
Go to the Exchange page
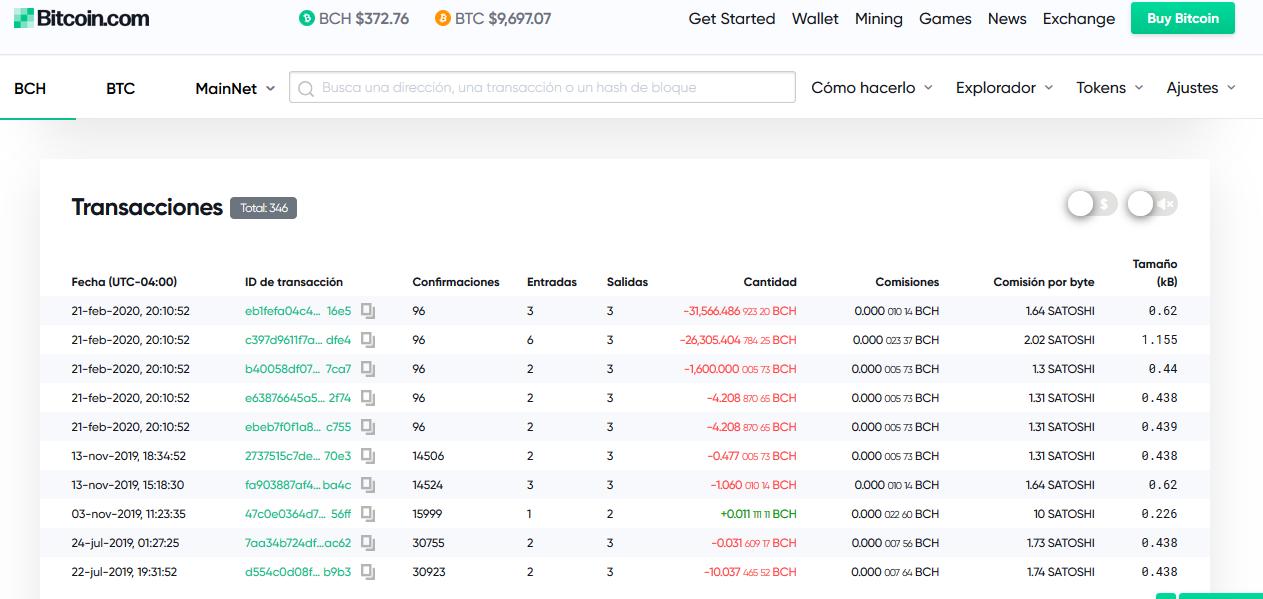click(x=1079, y=18)
